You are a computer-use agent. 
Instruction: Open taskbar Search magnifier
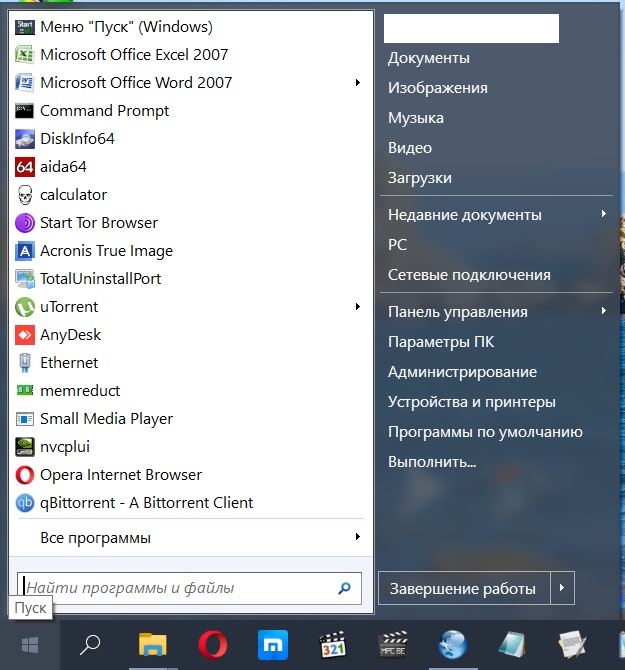click(x=90, y=645)
